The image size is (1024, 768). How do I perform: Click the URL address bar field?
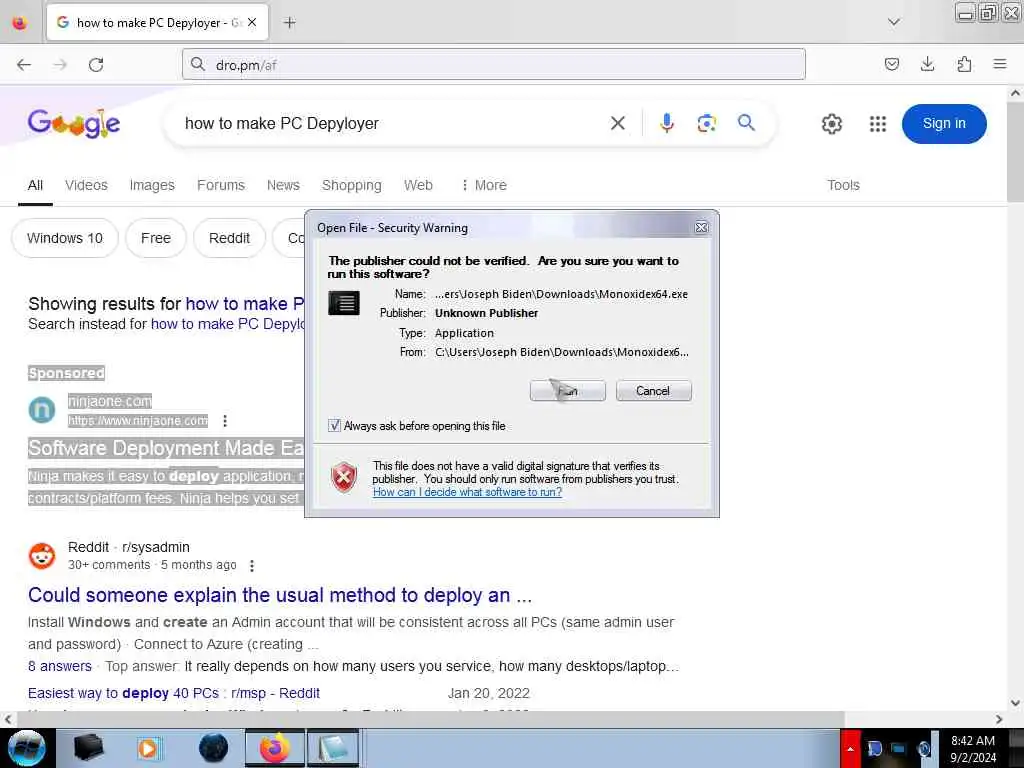click(494, 65)
